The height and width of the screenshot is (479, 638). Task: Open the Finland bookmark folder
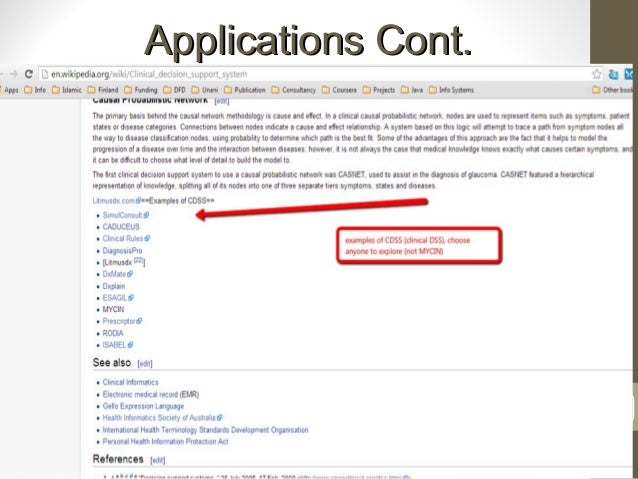coord(103,90)
